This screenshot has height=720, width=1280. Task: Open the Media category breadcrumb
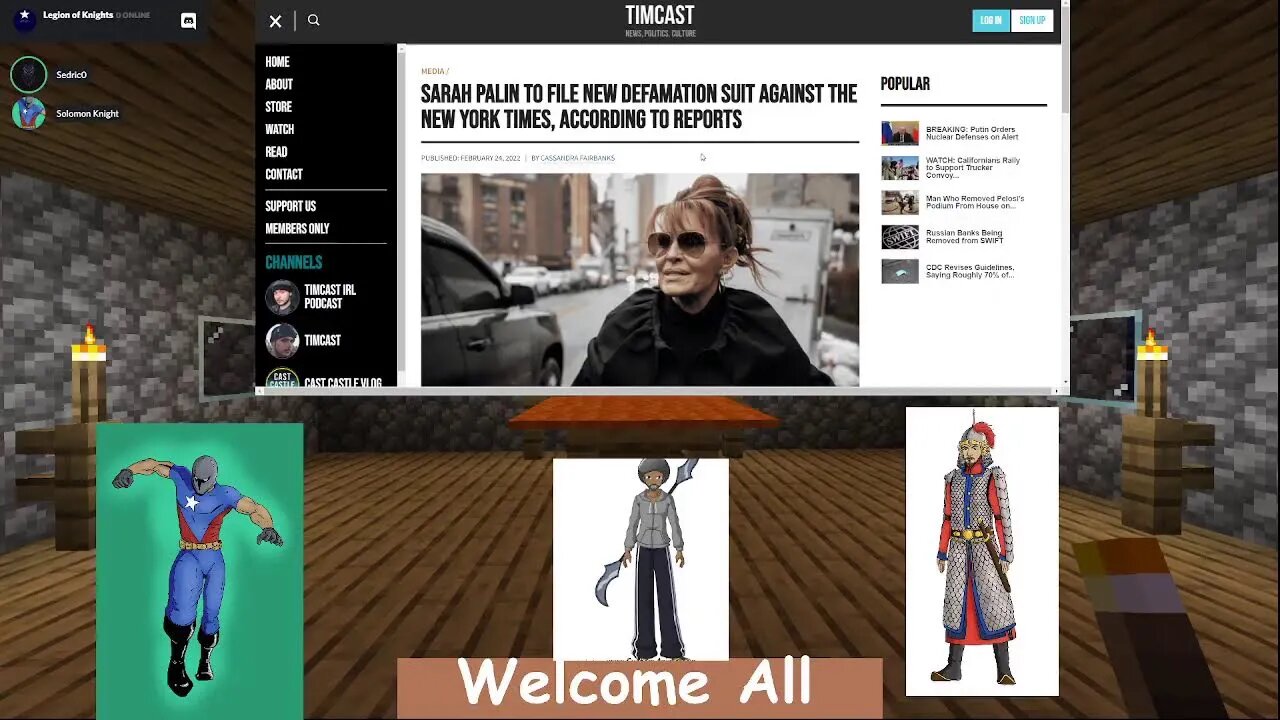tap(433, 72)
